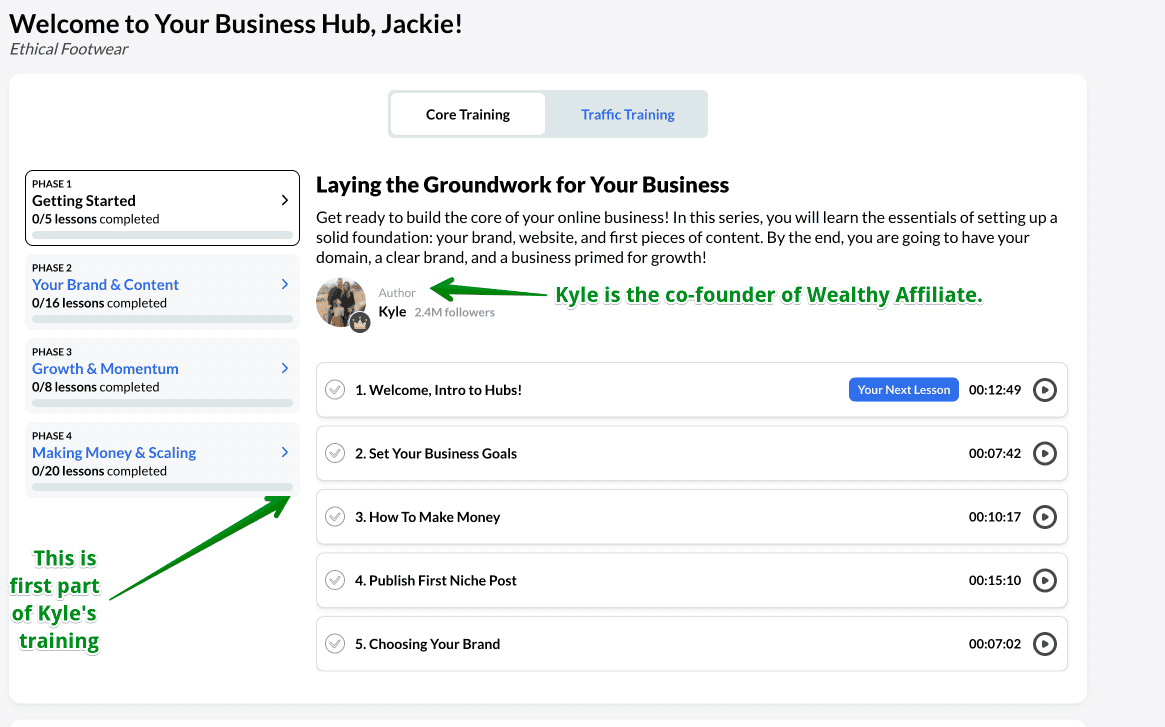This screenshot has height=727, width=1165.
Task: Tick the Choosing Your Brand checkmark
Action: coord(335,644)
